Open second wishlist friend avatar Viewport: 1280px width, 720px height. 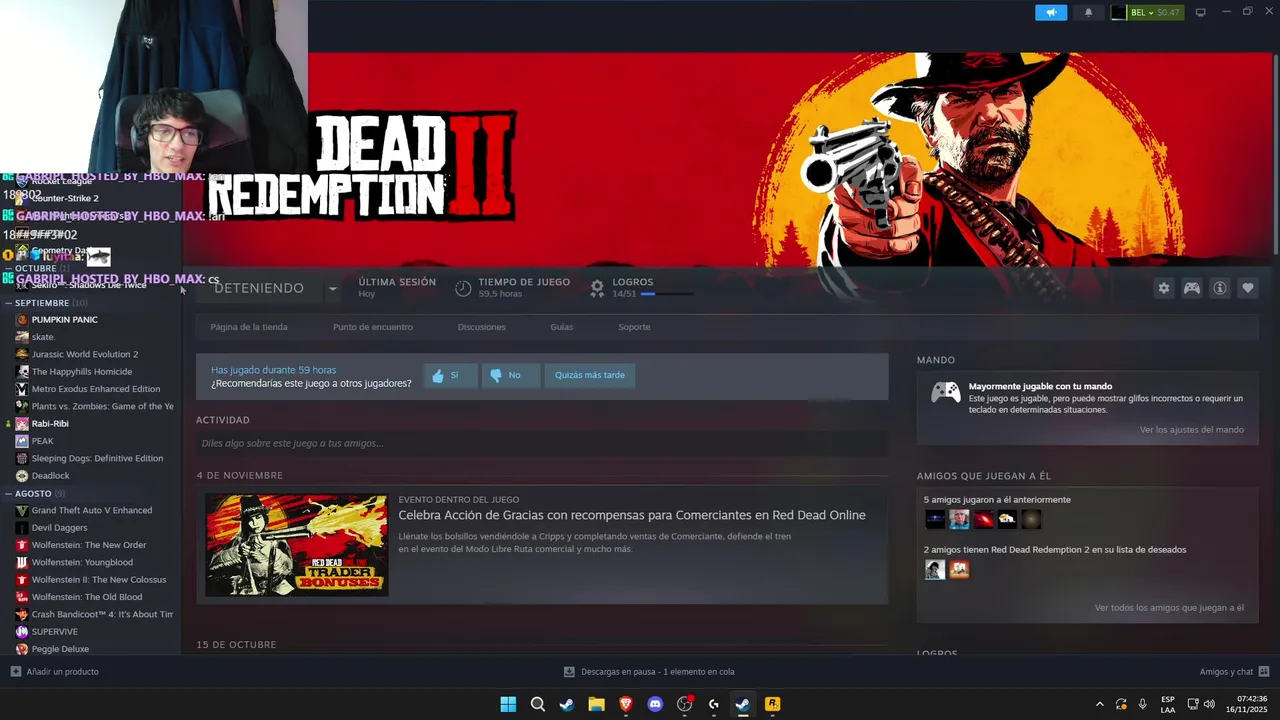coord(959,569)
